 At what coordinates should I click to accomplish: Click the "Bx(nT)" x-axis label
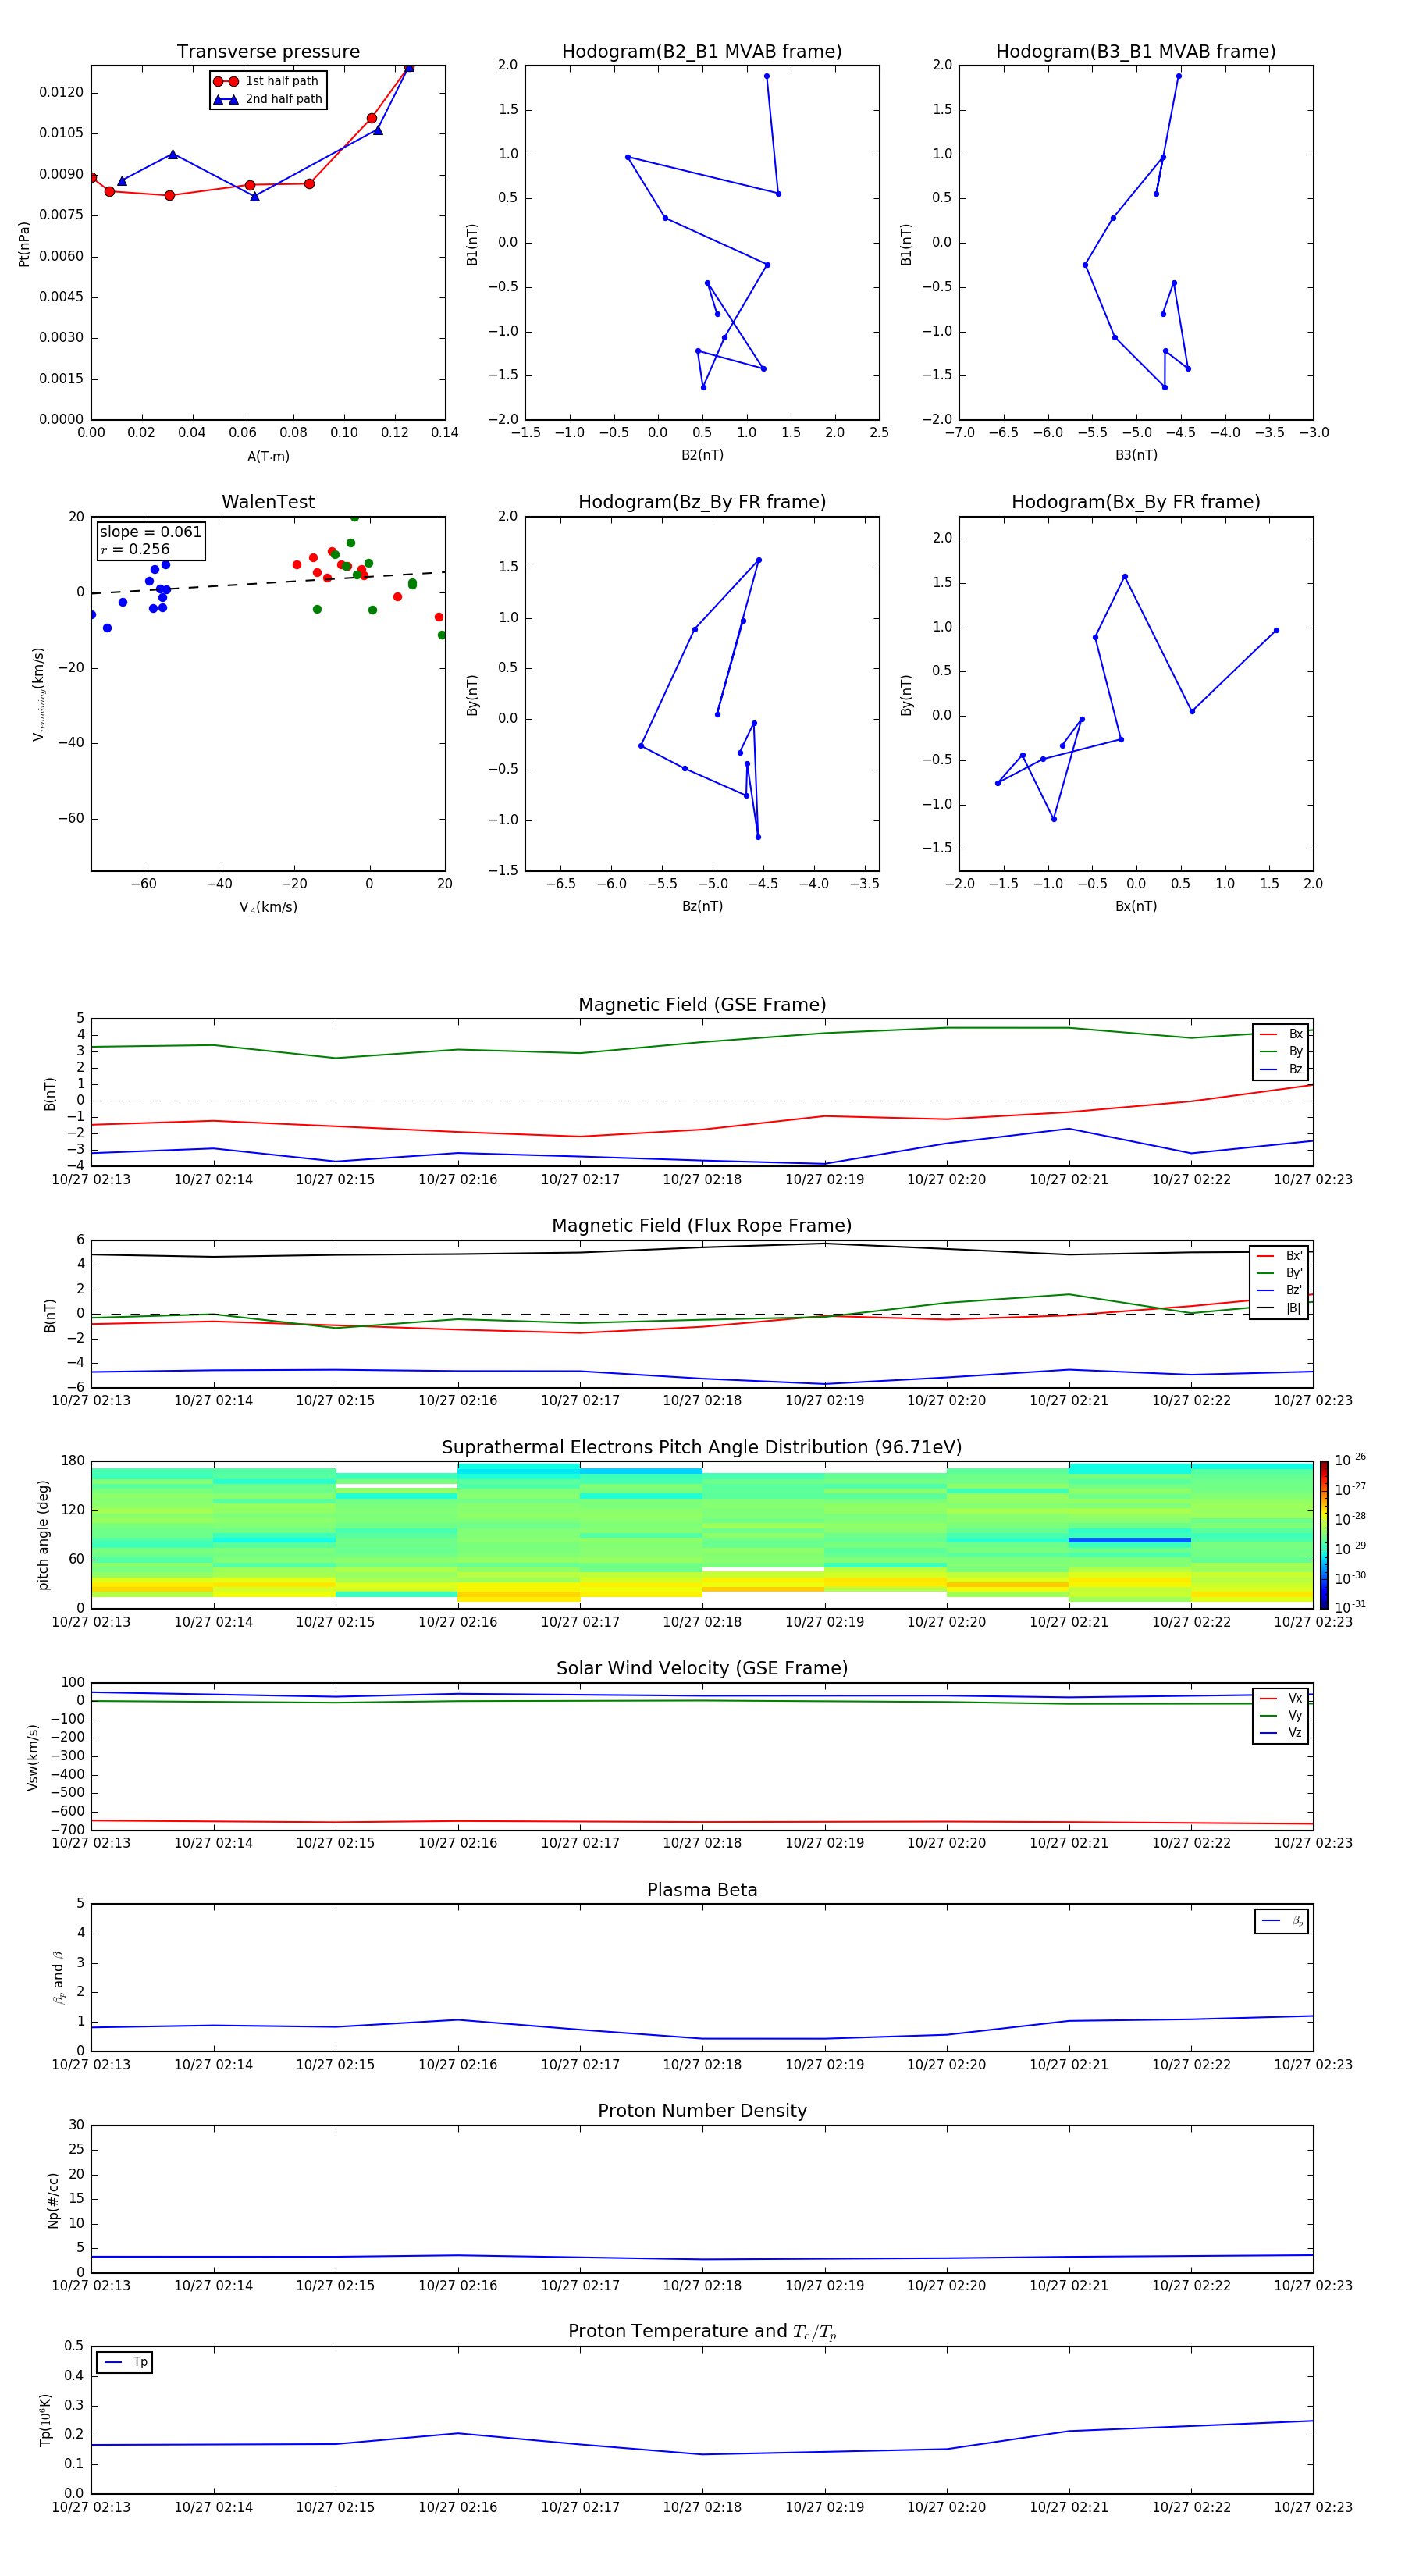coord(1136,906)
